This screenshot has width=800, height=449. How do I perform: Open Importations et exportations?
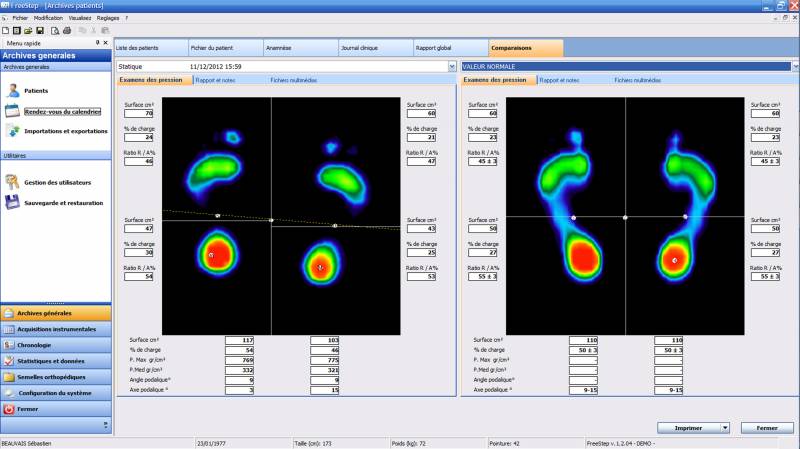tap(65, 131)
